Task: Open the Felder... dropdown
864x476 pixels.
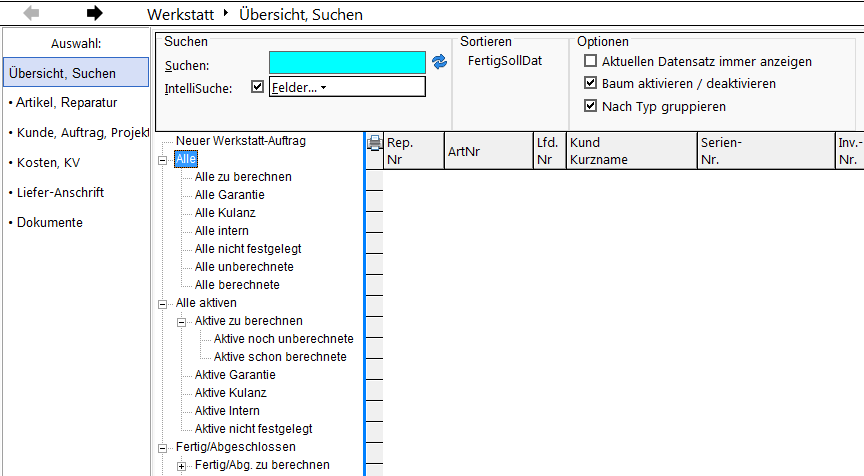Action: (x=347, y=87)
